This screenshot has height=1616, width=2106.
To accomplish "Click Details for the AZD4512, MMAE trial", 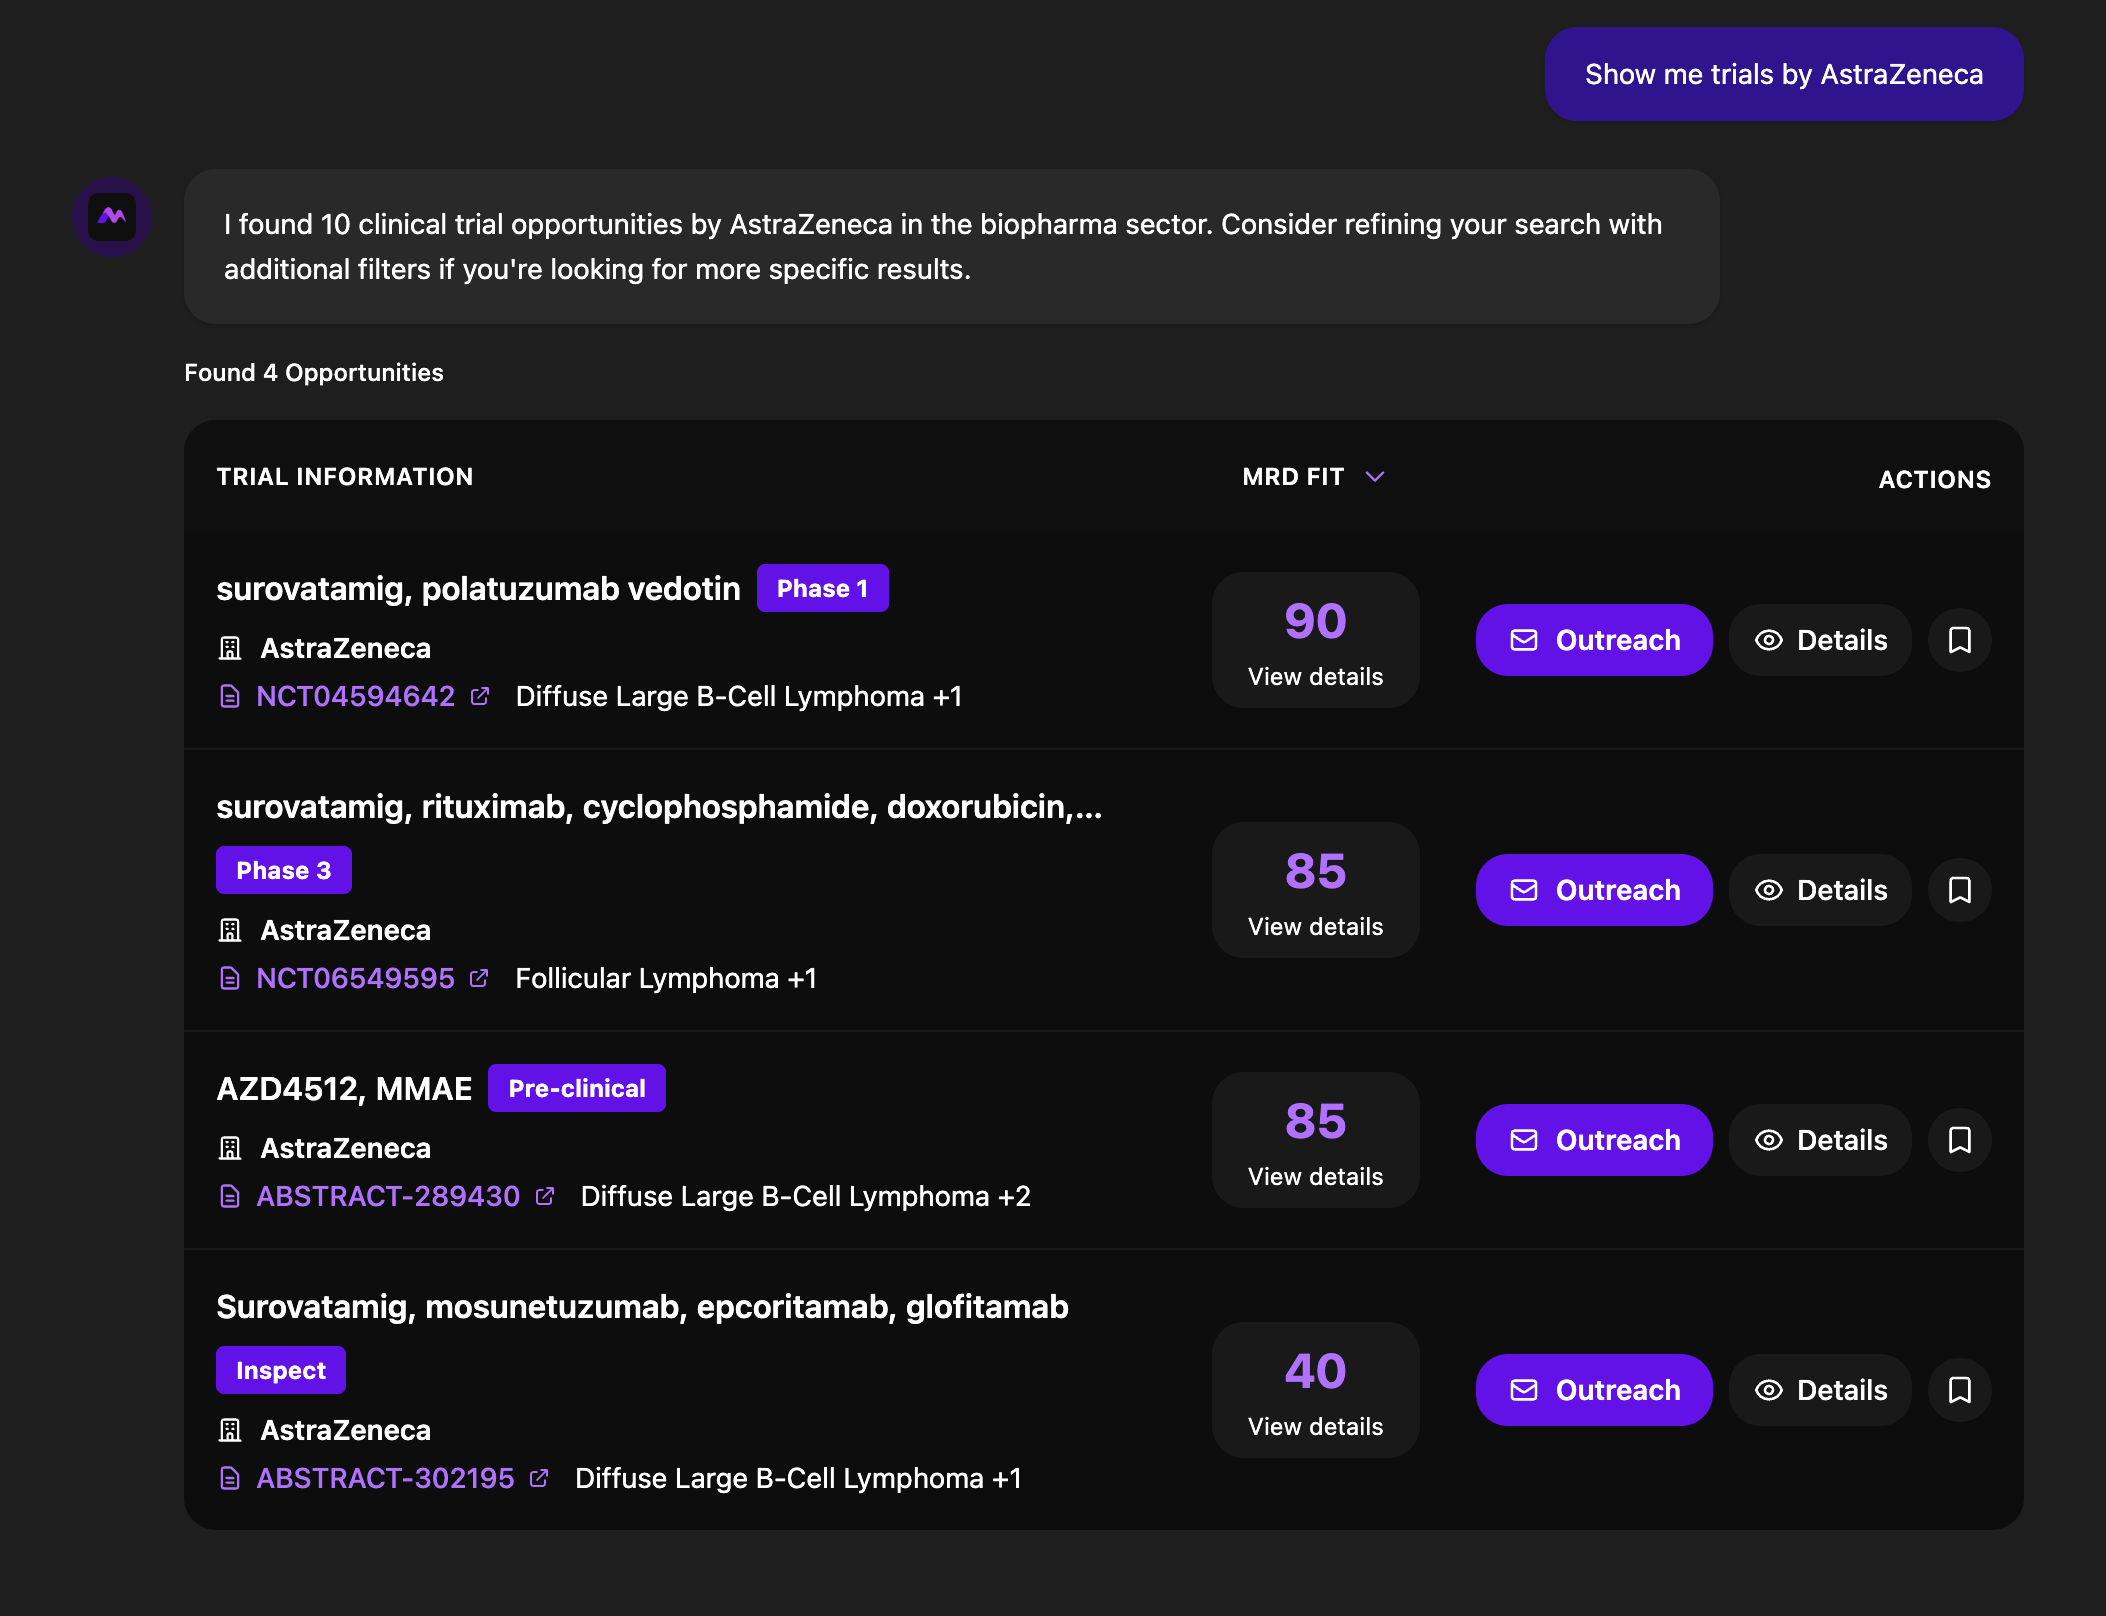I will 1820,1140.
